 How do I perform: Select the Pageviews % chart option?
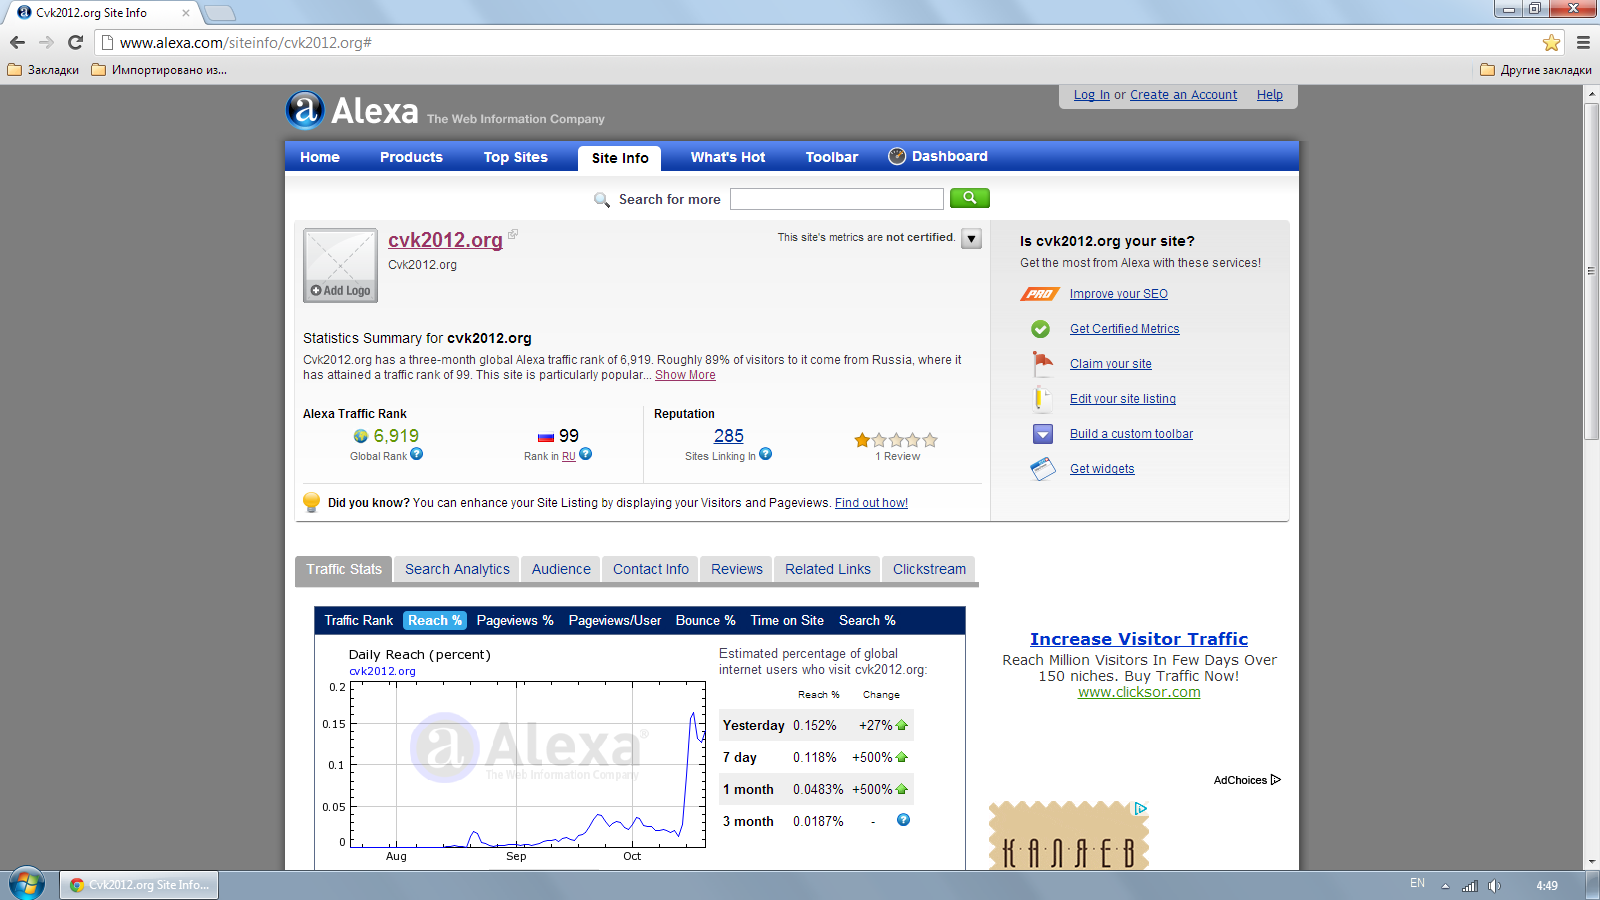point(515,620)
